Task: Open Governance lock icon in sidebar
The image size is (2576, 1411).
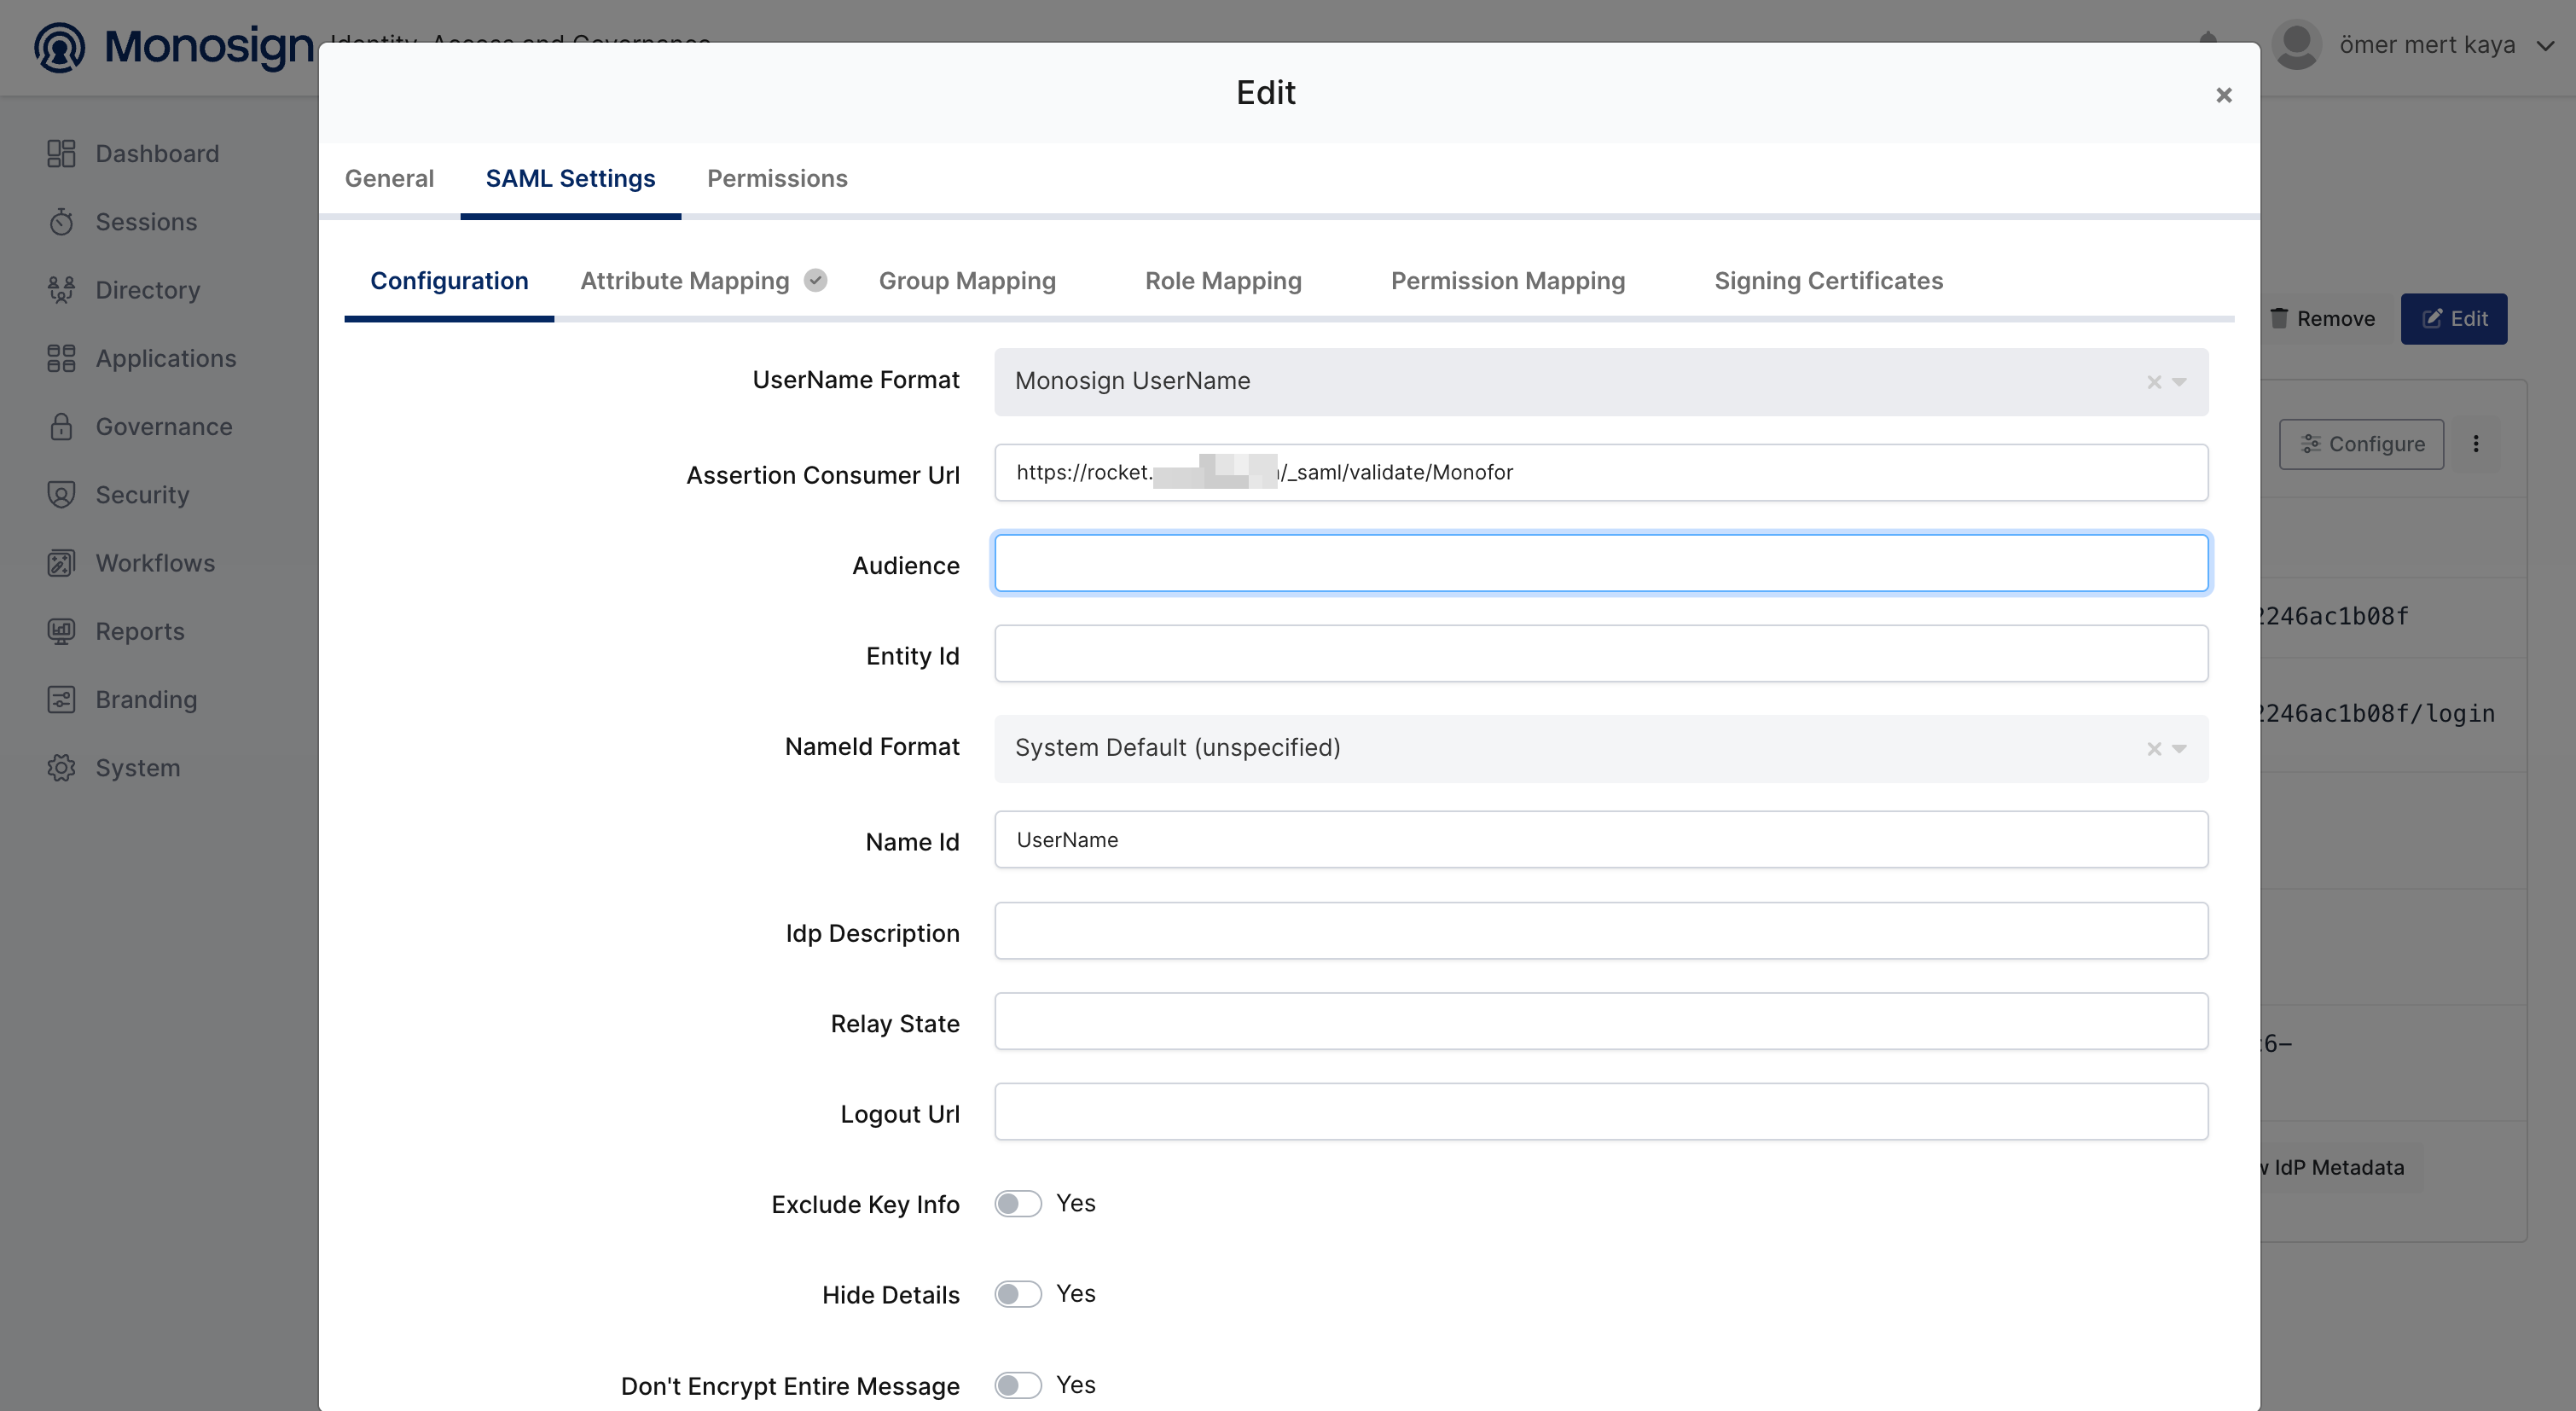Action: (x=61, y=426)
